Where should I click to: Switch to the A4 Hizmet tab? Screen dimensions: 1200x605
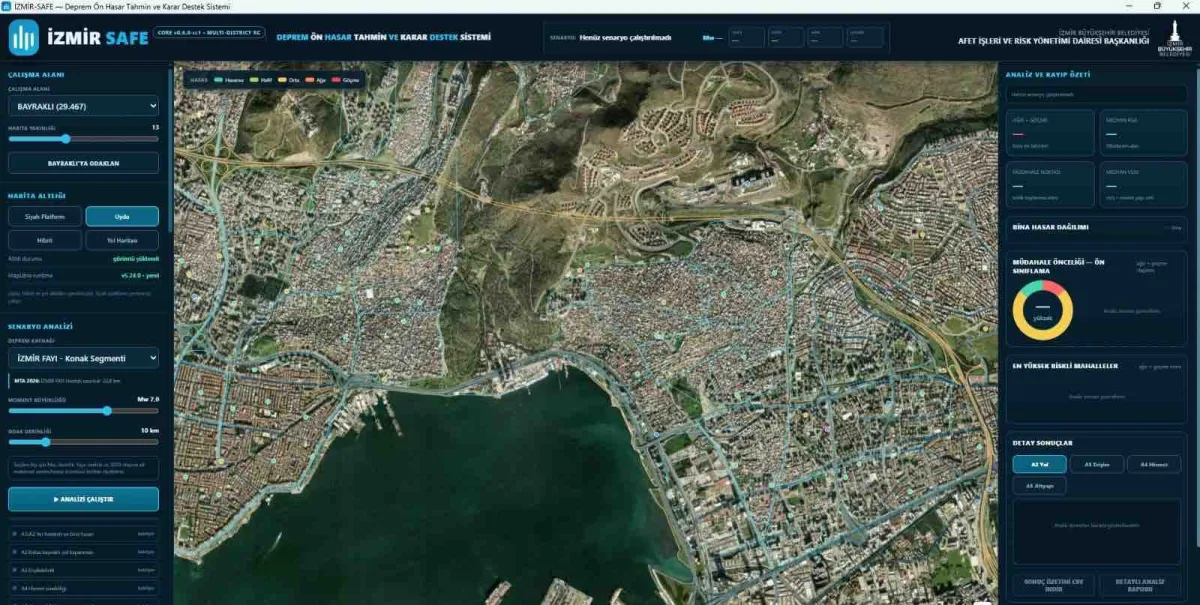tap(1154, 464)
